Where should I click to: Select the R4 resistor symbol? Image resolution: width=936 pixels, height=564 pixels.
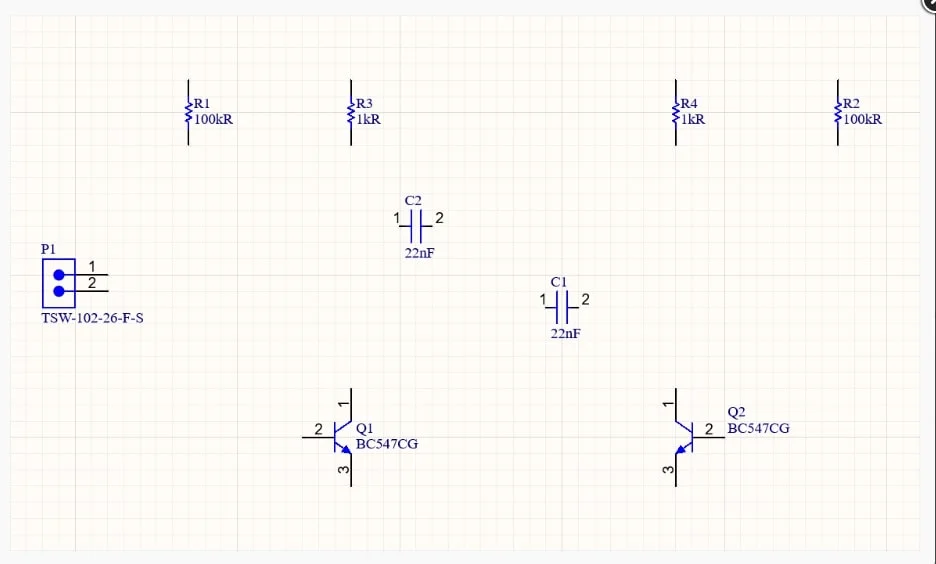click(675, 112)
